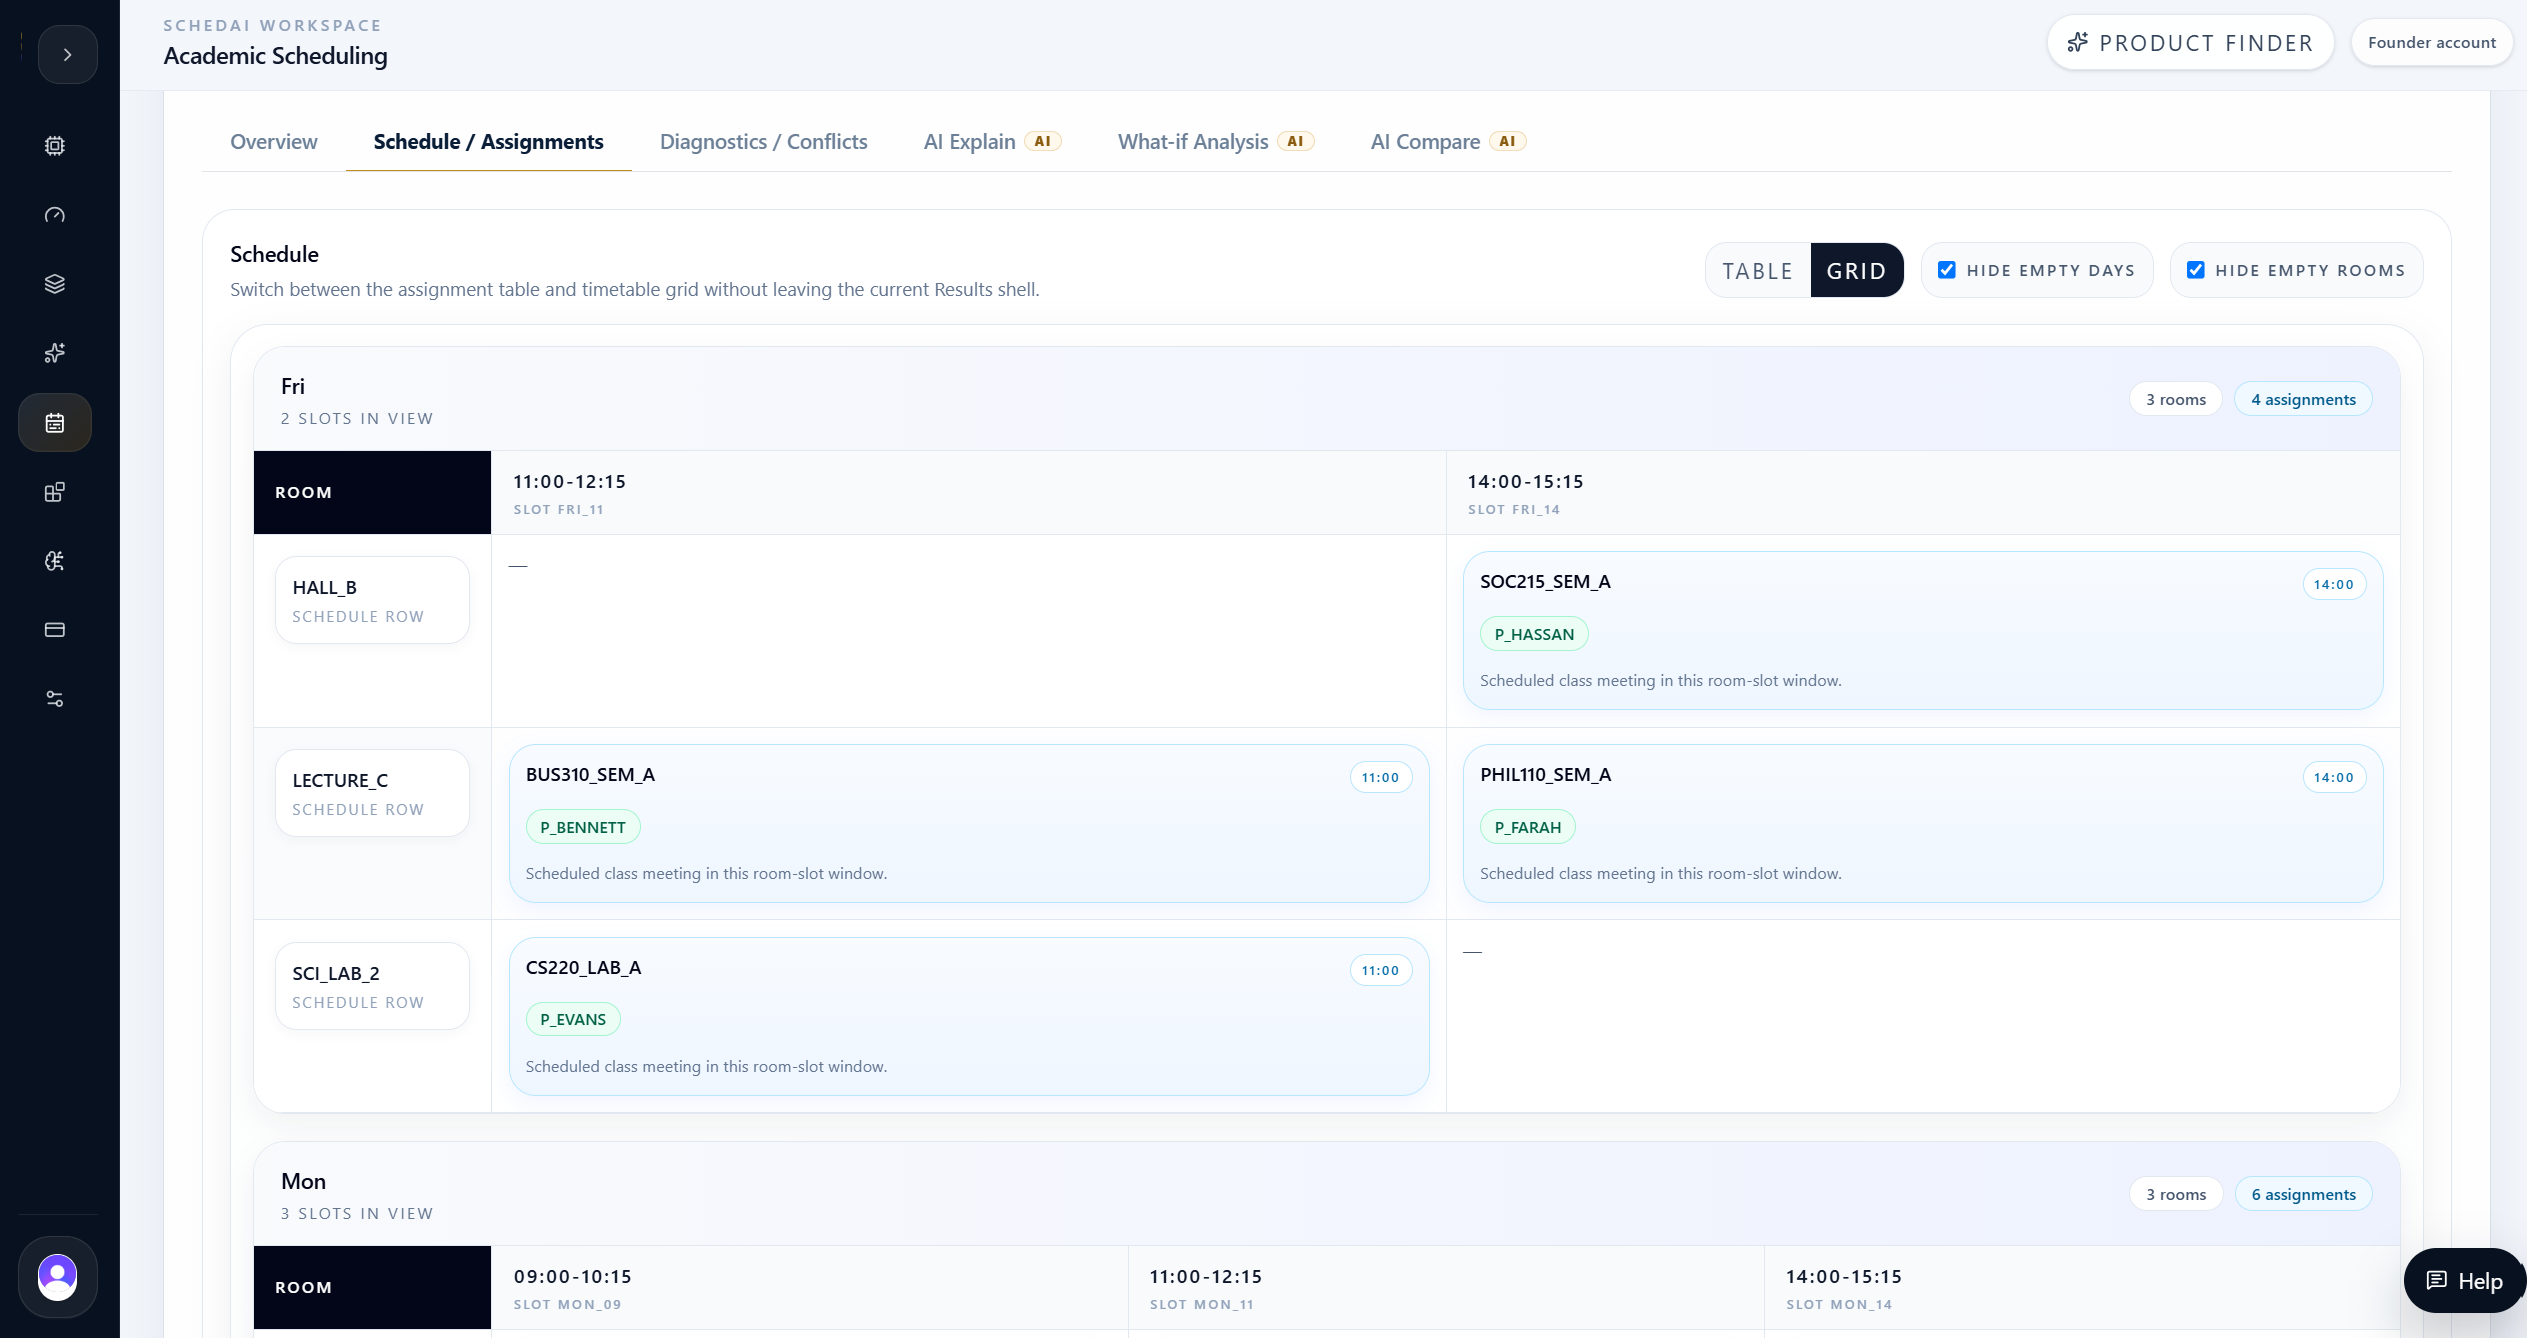Click the Mon 09:00-10:15 slot header
Image resolution: width=2527 pixels, height=1338 pixels.
(809, 1288)
